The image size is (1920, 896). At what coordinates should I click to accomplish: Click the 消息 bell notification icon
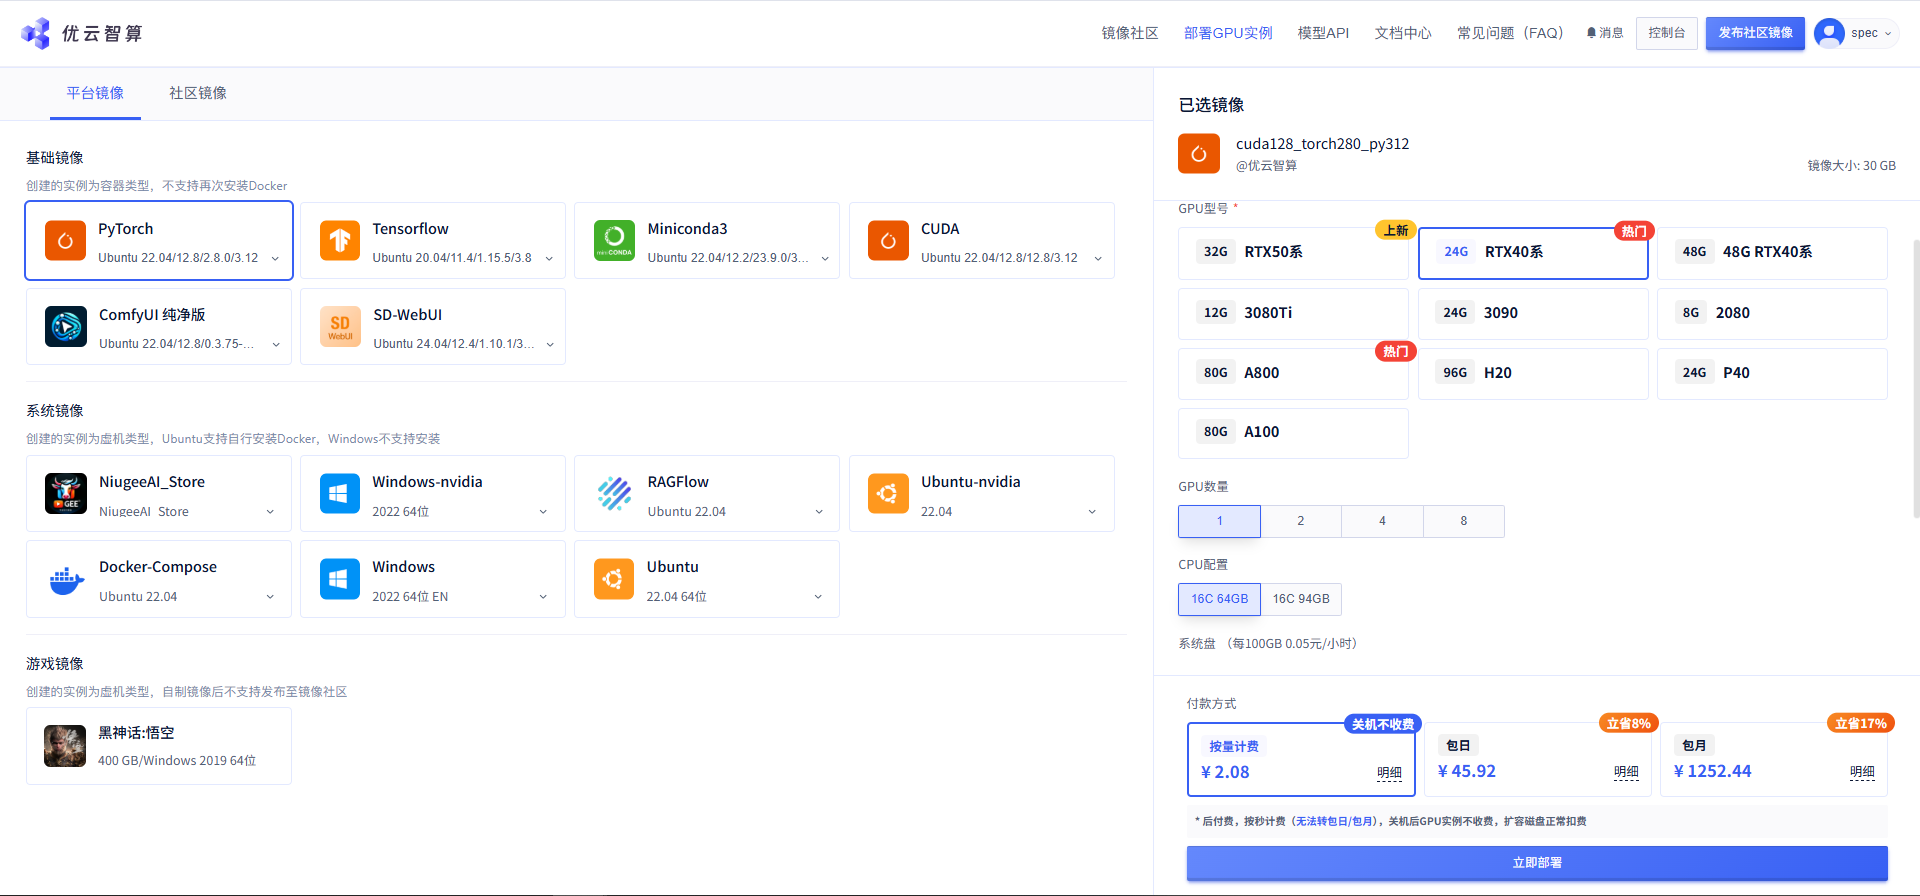1591,33
